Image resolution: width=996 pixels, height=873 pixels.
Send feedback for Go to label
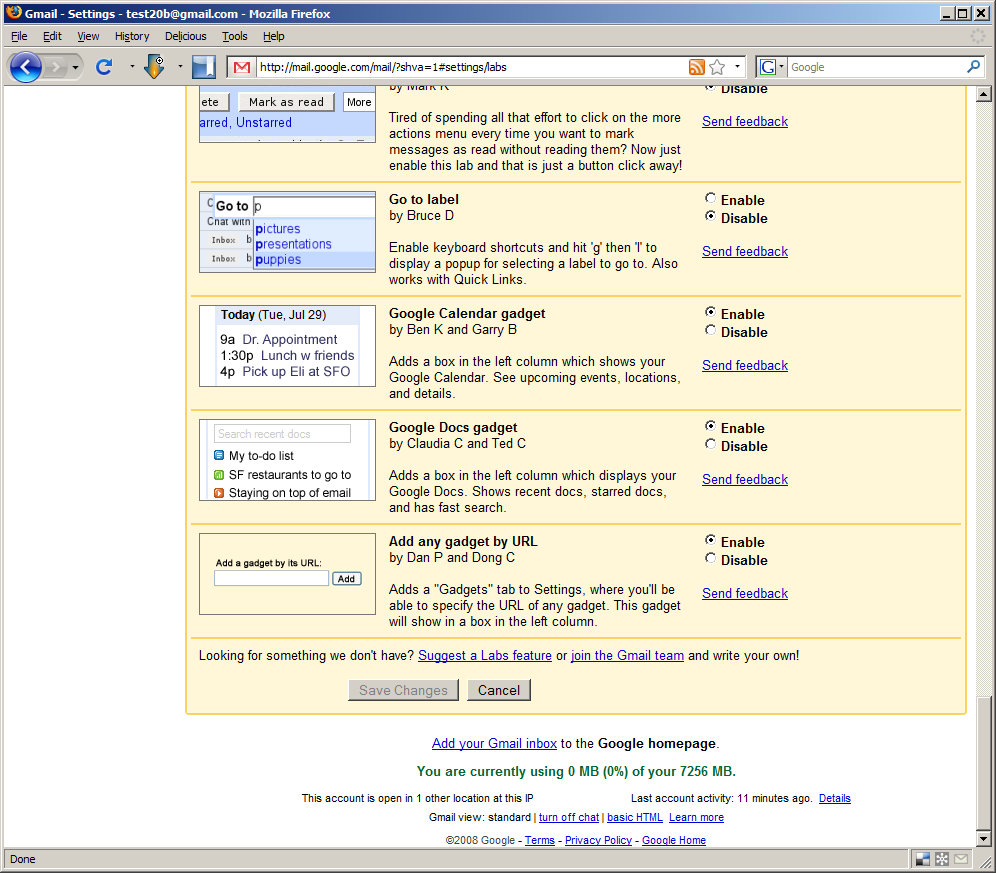[744, 252]
